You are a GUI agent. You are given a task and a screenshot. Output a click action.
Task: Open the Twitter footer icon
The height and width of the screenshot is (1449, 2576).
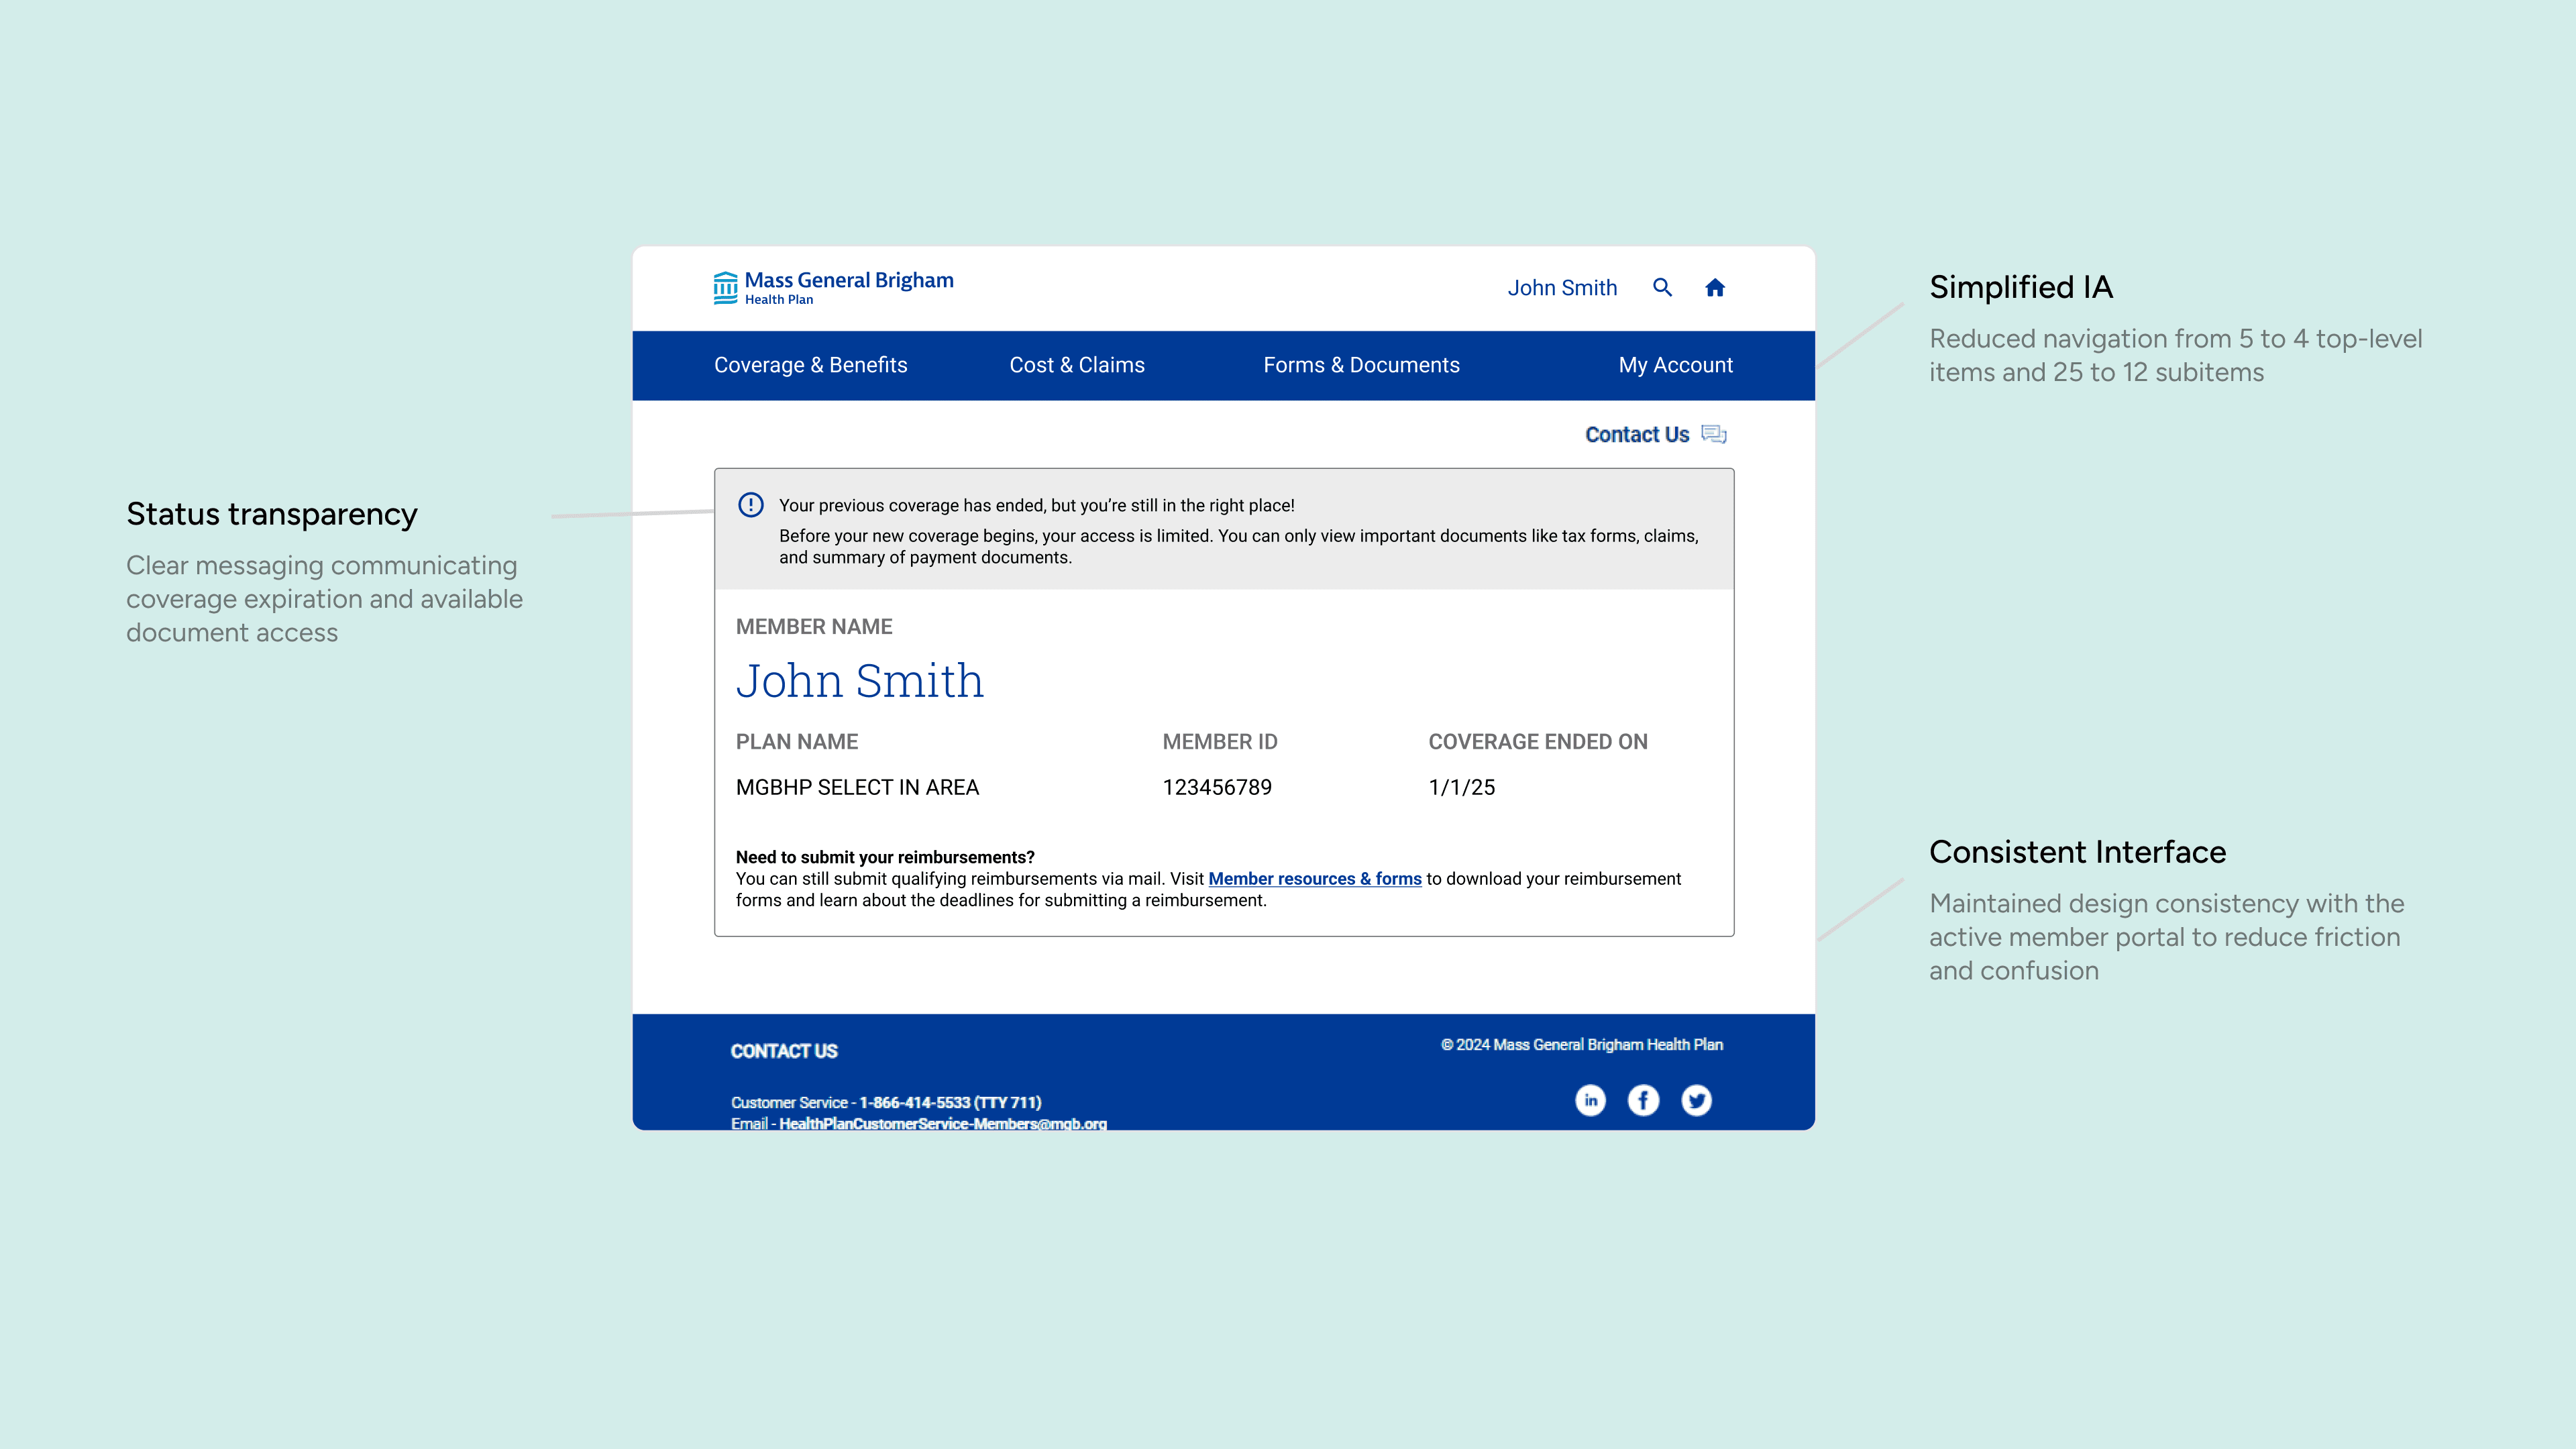(x=1696, y=1100)
